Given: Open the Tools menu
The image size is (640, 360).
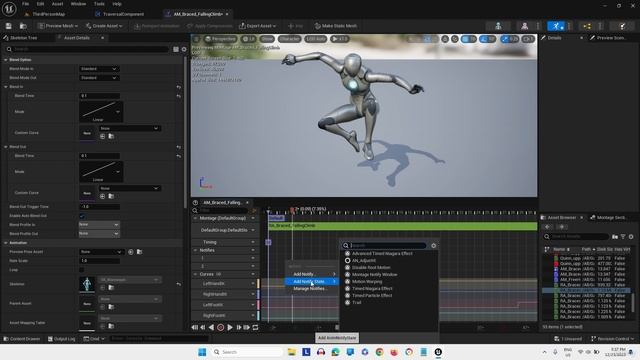Looking at the screenshot, I should coord(99,4).
